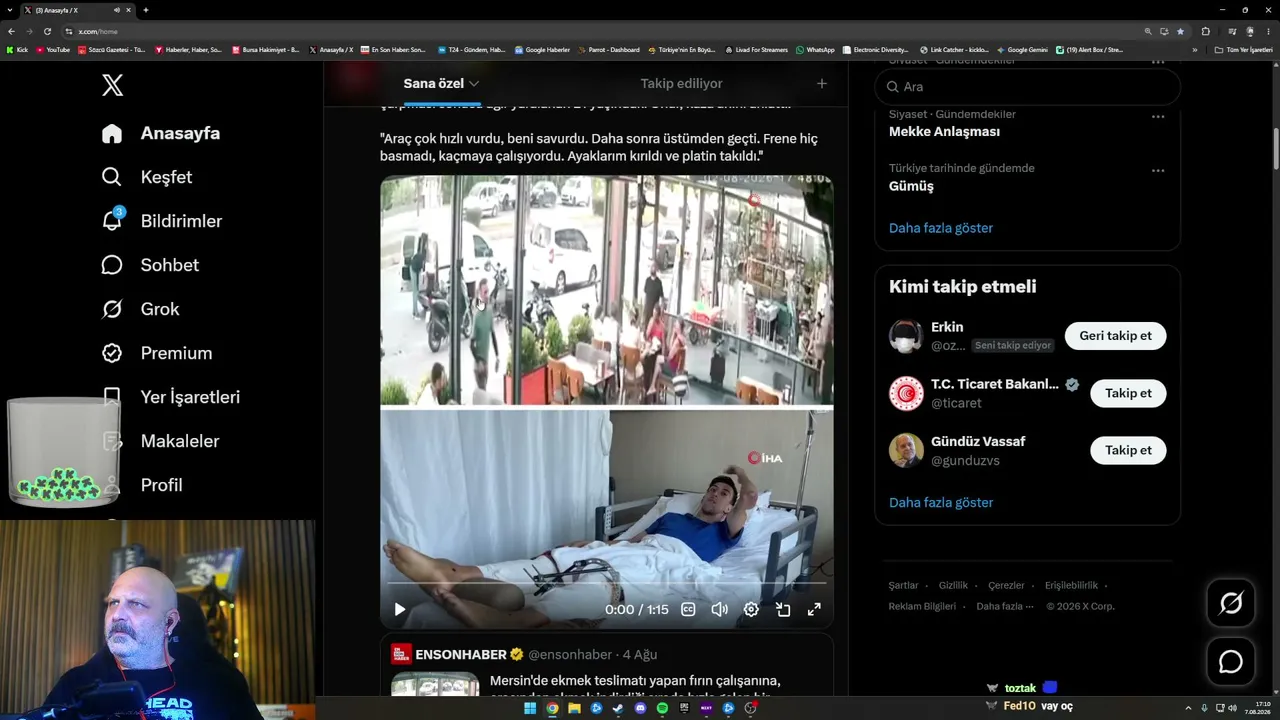
Task: Enter fullscreen on the video
Action: [814, 609]
